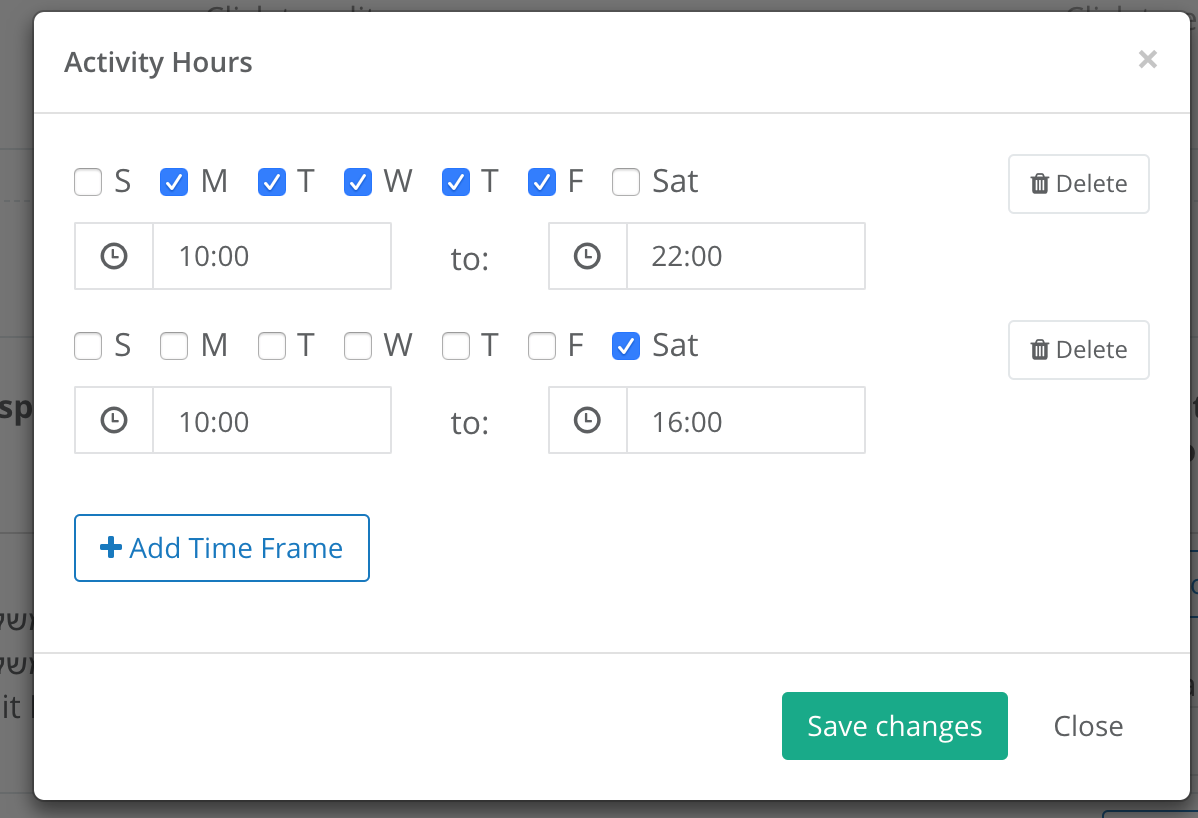Edit the 22:00 end time field
Screen dimensions: 1198x818
pyautogui.click(x=746, y=256)
